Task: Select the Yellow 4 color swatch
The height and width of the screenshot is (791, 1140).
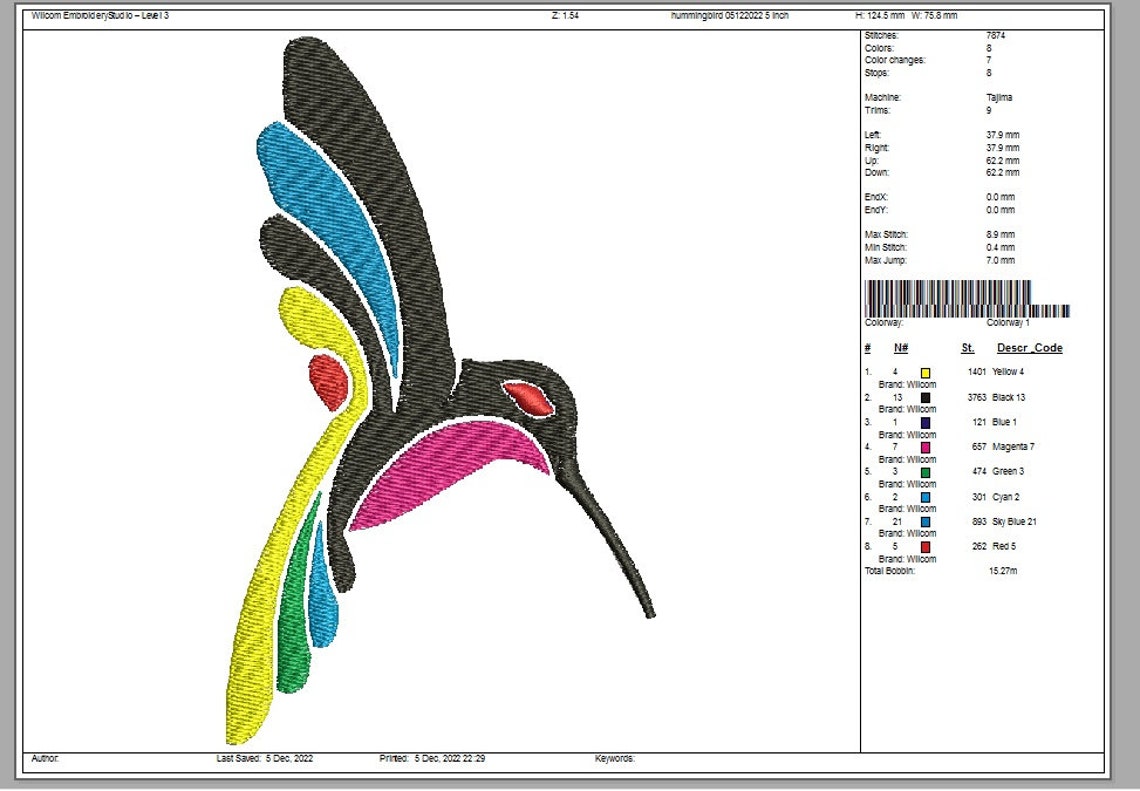Action: point(925,371)
